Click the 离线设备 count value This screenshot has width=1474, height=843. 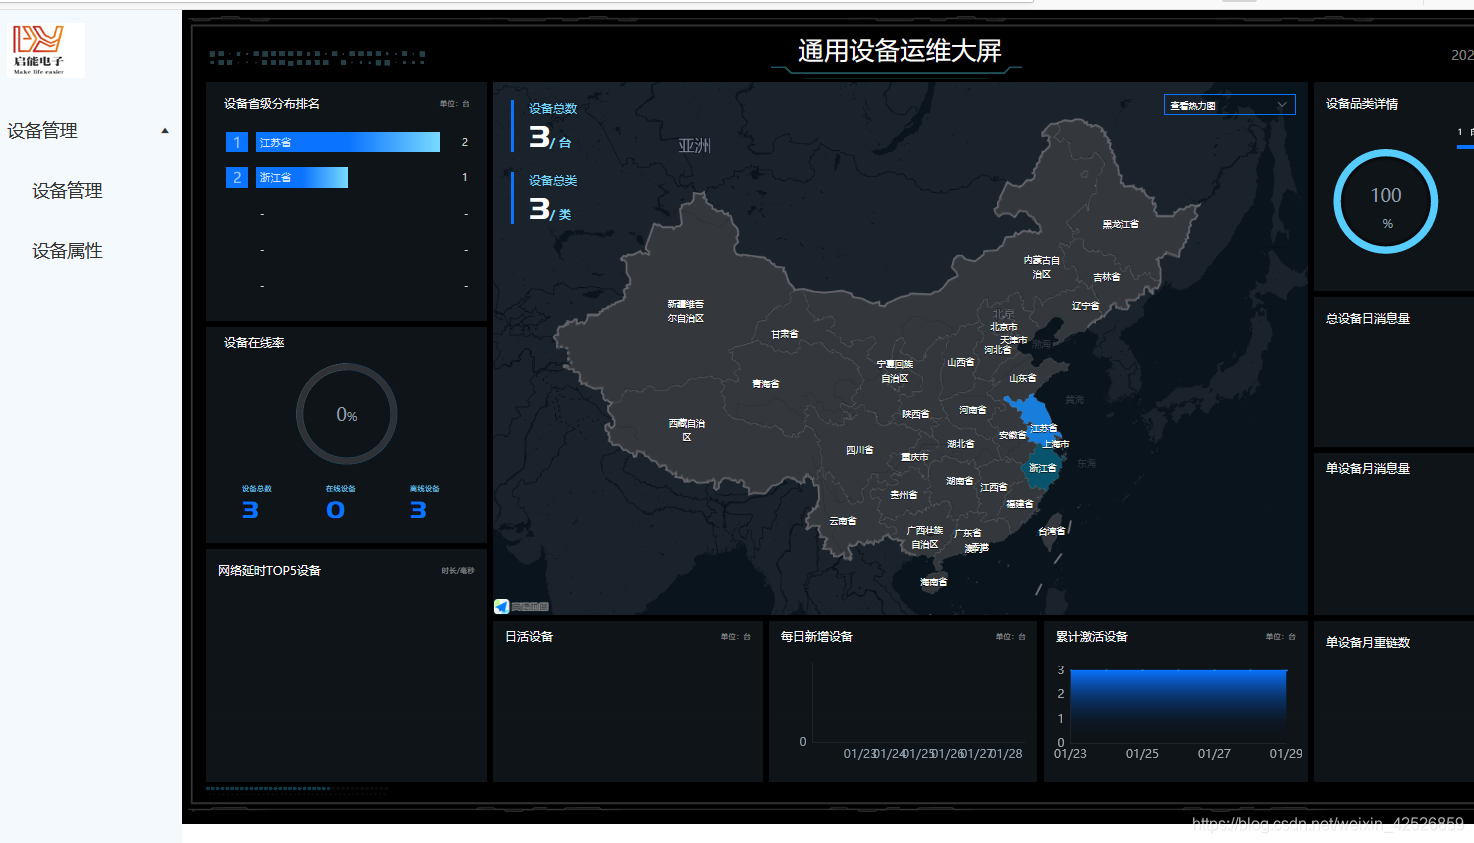pos(418,510)
